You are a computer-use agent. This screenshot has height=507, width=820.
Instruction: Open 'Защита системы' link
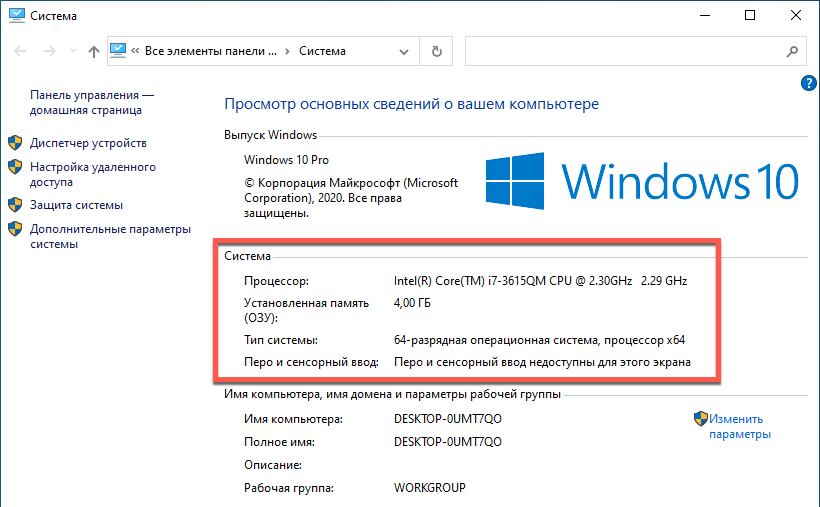tap(76, 205)
